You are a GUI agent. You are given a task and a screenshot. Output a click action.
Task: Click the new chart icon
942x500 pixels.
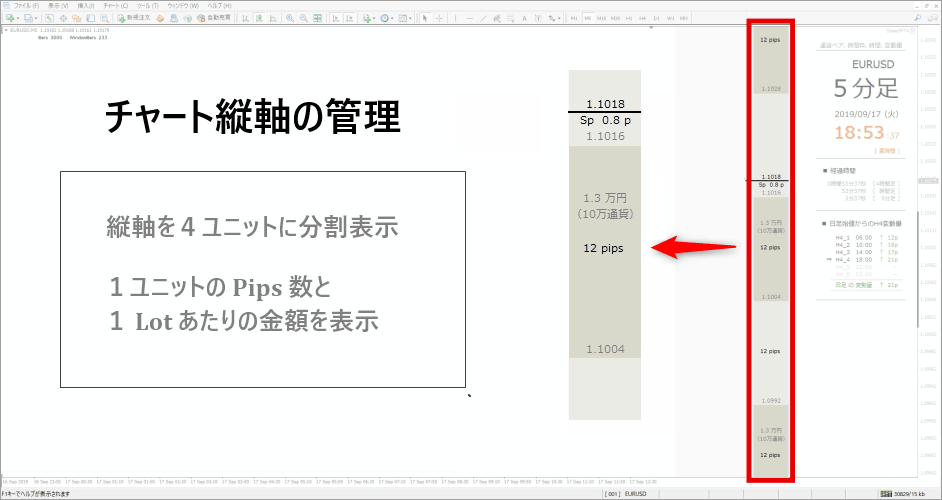click(10, 18)
